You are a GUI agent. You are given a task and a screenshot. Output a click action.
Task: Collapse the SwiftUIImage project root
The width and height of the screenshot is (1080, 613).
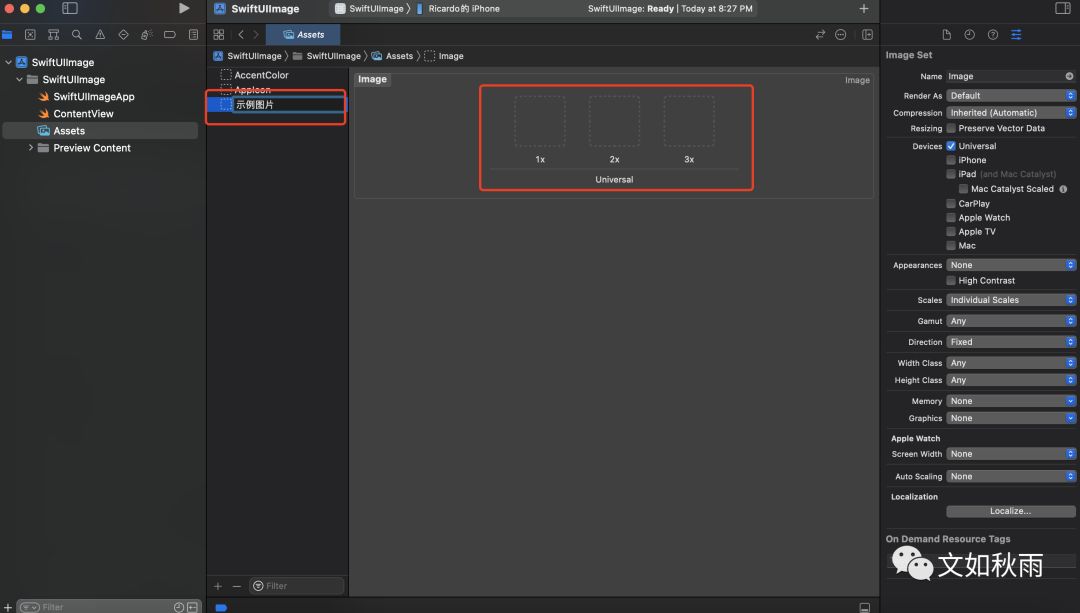[x=8, y=62]
